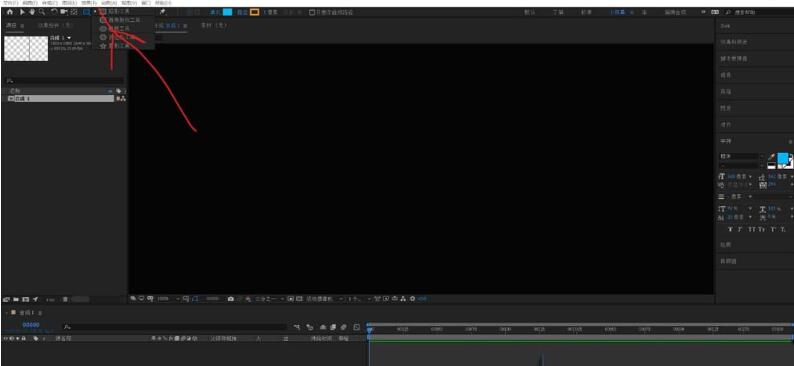
Task: Toggle the Bezier path checkbox in the toolbar
Action: 312,12
